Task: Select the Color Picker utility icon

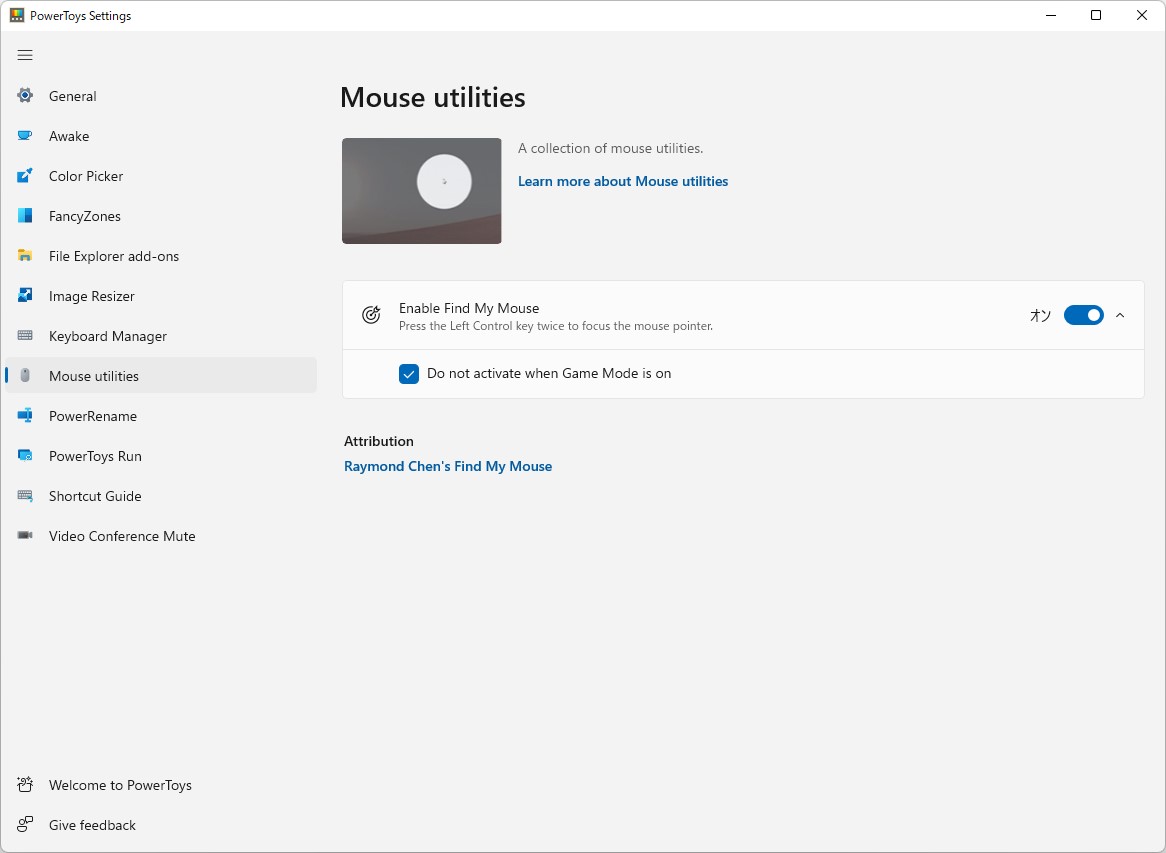Action: [24, 176]
